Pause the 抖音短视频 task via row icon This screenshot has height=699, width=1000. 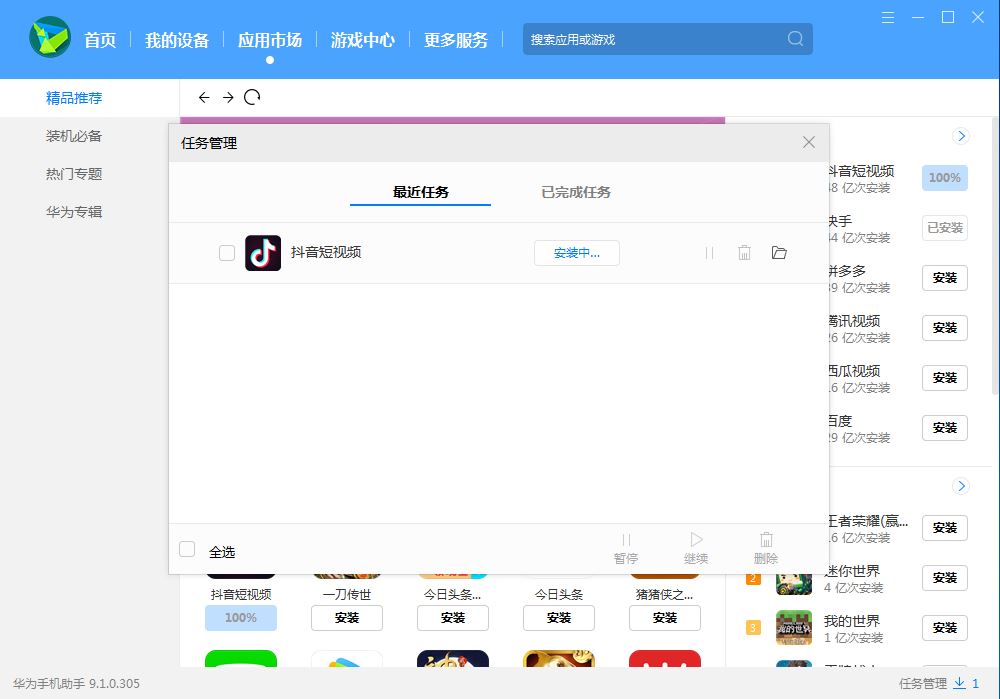tap(709, 253)
